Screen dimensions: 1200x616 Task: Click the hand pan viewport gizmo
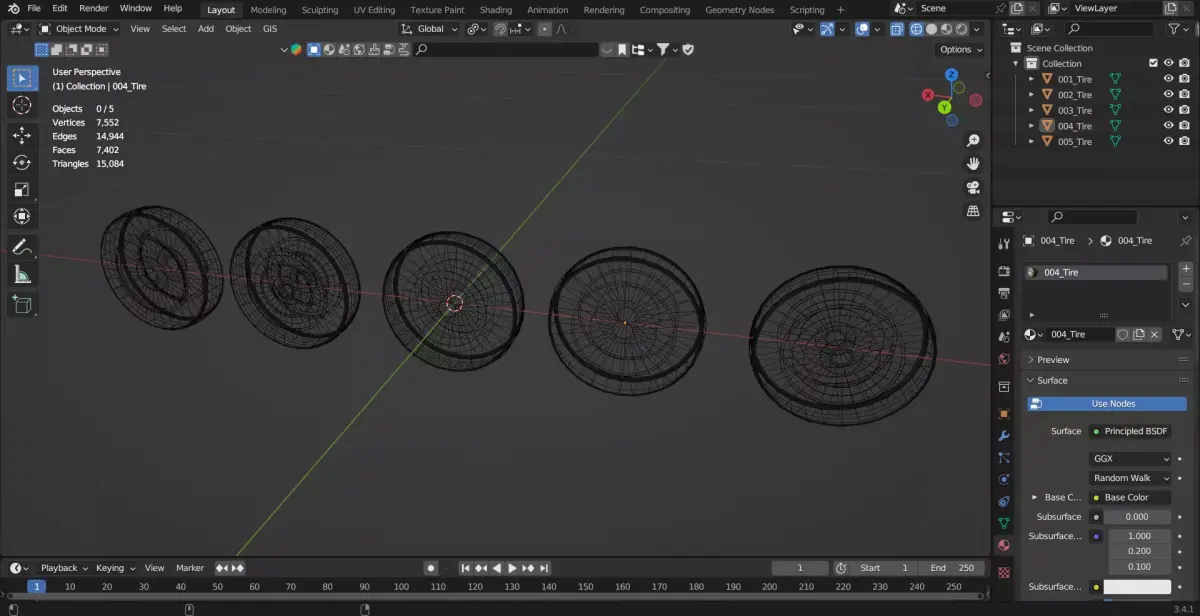973,164
